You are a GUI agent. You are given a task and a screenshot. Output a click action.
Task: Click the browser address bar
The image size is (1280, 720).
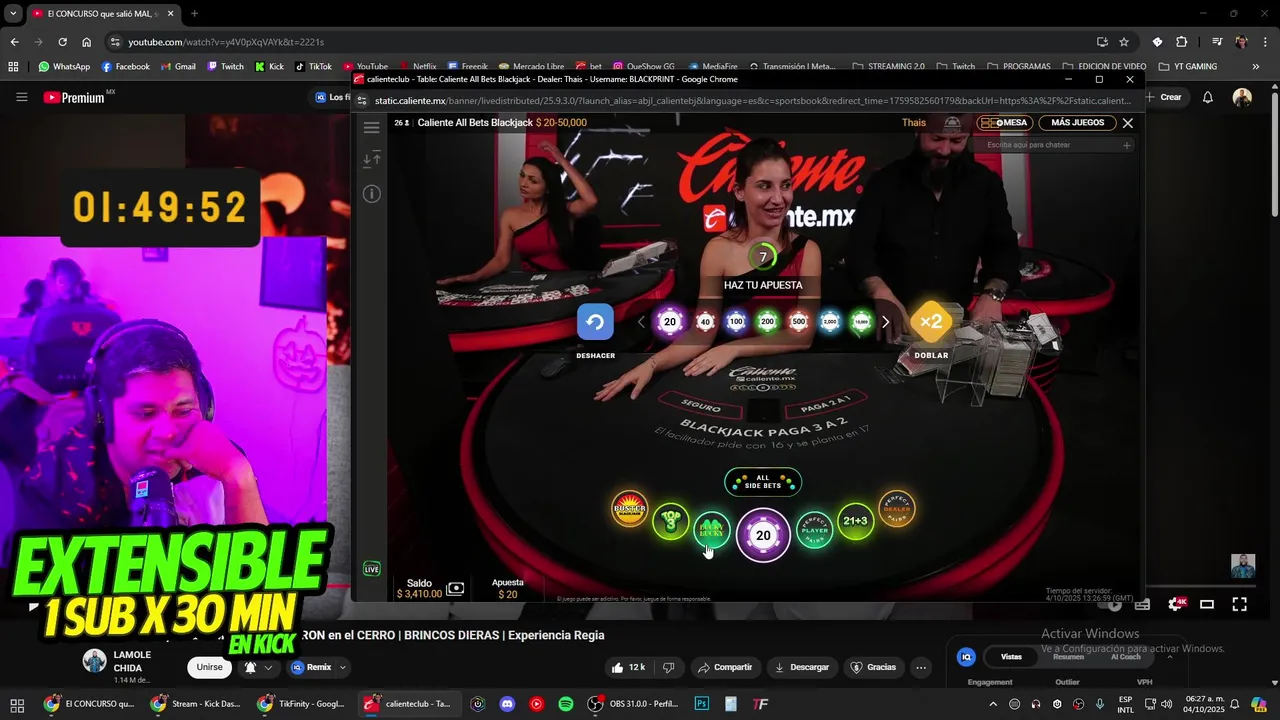(x=600, y=42)
